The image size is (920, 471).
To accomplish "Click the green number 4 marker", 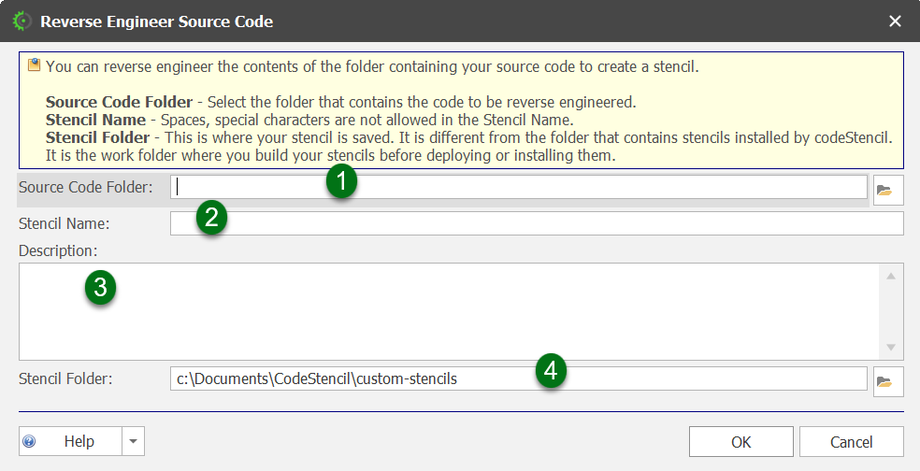I will [x=551, y=371].
